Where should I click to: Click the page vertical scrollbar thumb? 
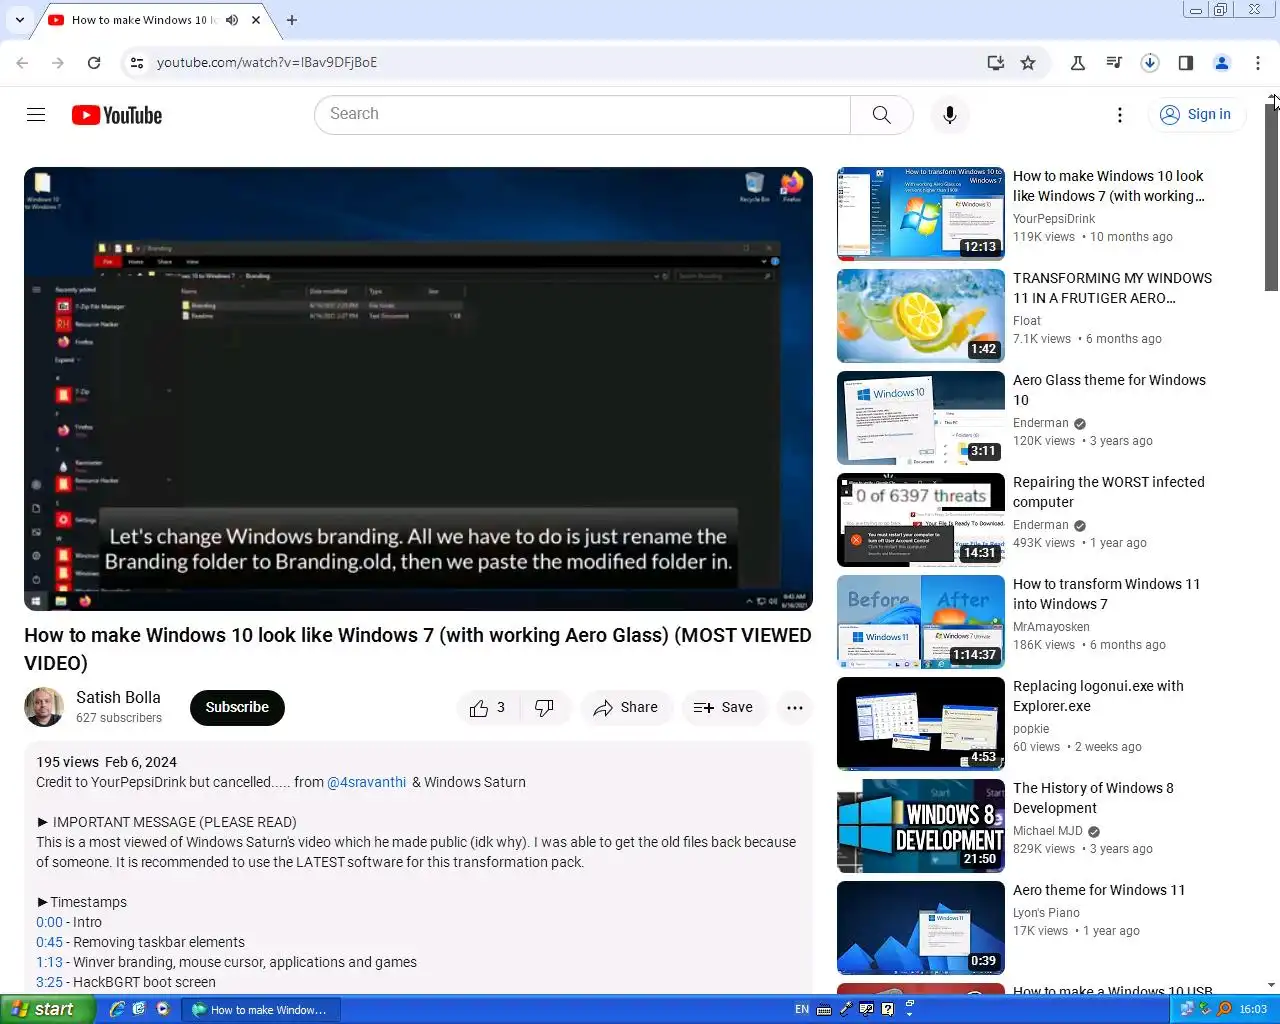[x=1271, y=197]
